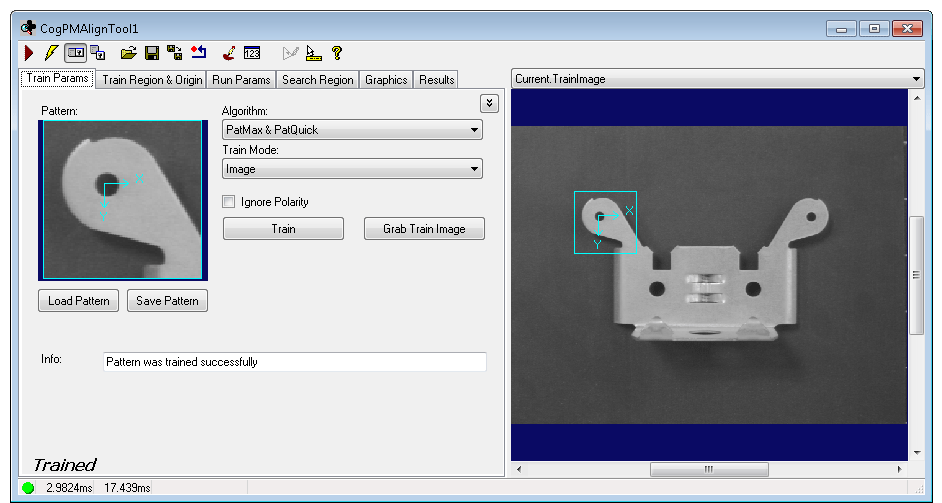Open the Train Mode dropdown set to Image
Viewport: 942px width, 503px height.
pyautogui.click(x=352, y=169)
